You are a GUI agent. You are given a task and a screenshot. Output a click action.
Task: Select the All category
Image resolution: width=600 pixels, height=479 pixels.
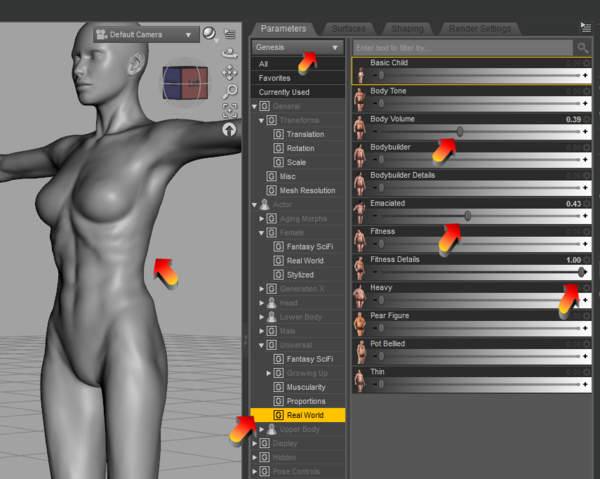point(298,64)
